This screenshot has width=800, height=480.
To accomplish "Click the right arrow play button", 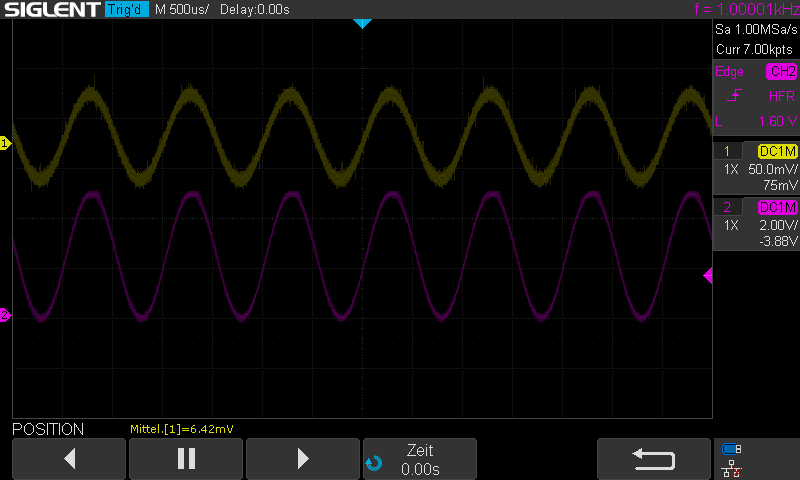I will pos(303,459).
